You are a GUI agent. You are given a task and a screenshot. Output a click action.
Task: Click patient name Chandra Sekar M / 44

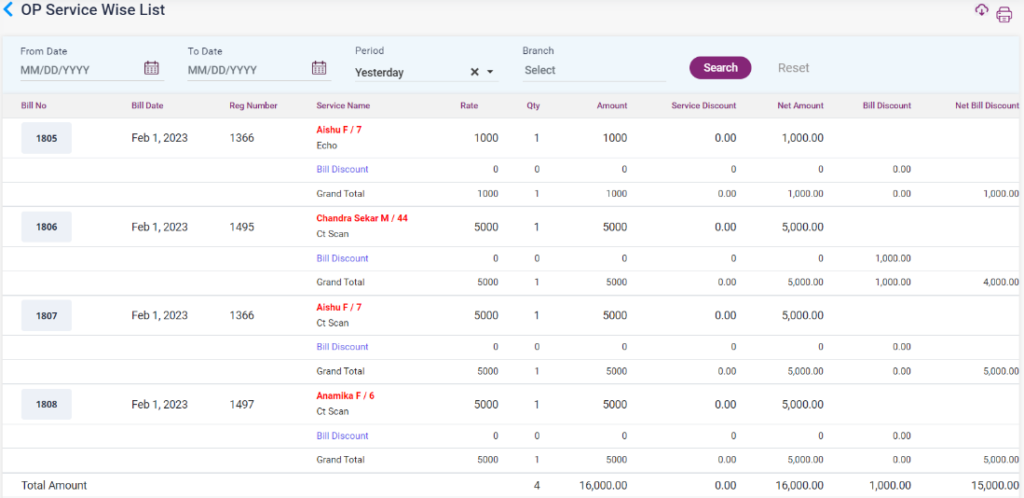362,218
